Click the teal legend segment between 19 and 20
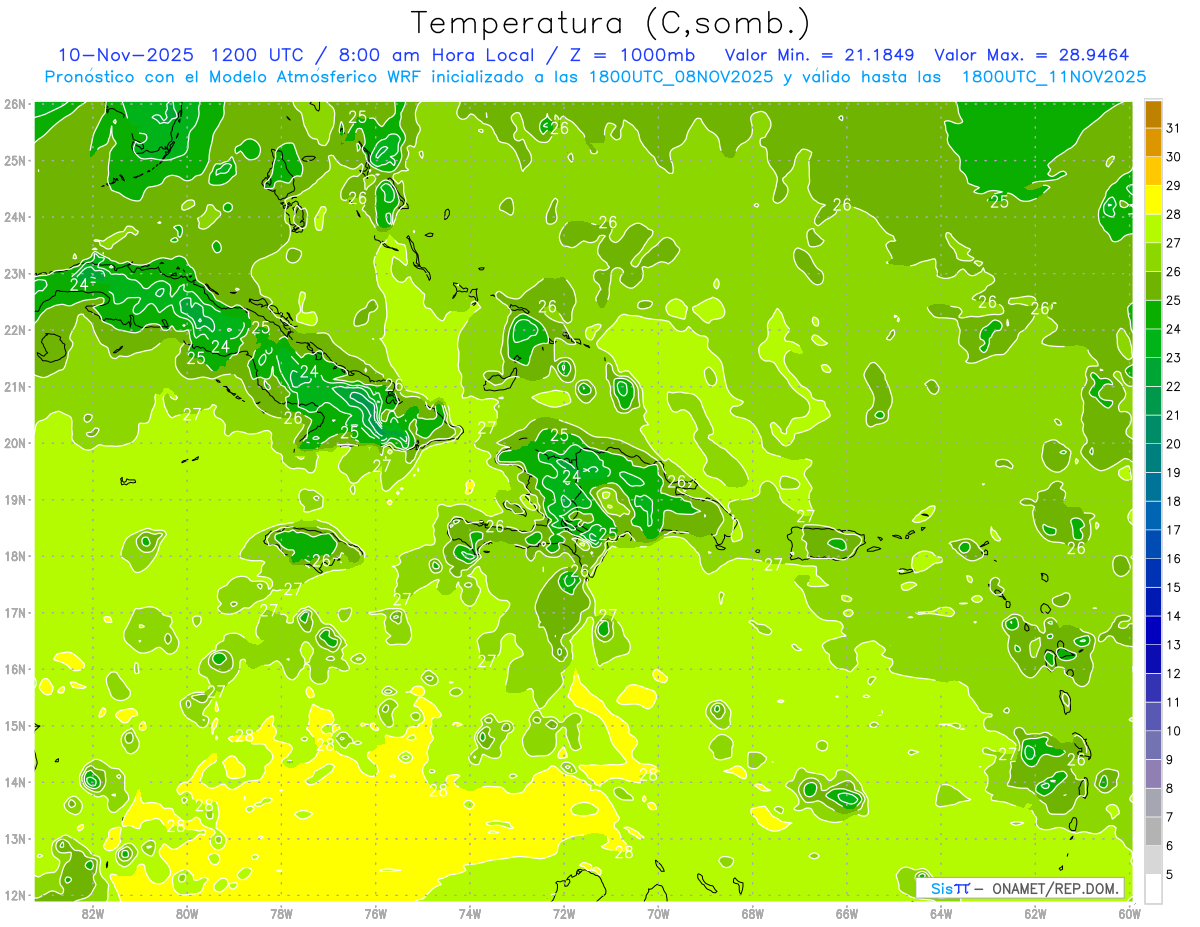 1153,458
